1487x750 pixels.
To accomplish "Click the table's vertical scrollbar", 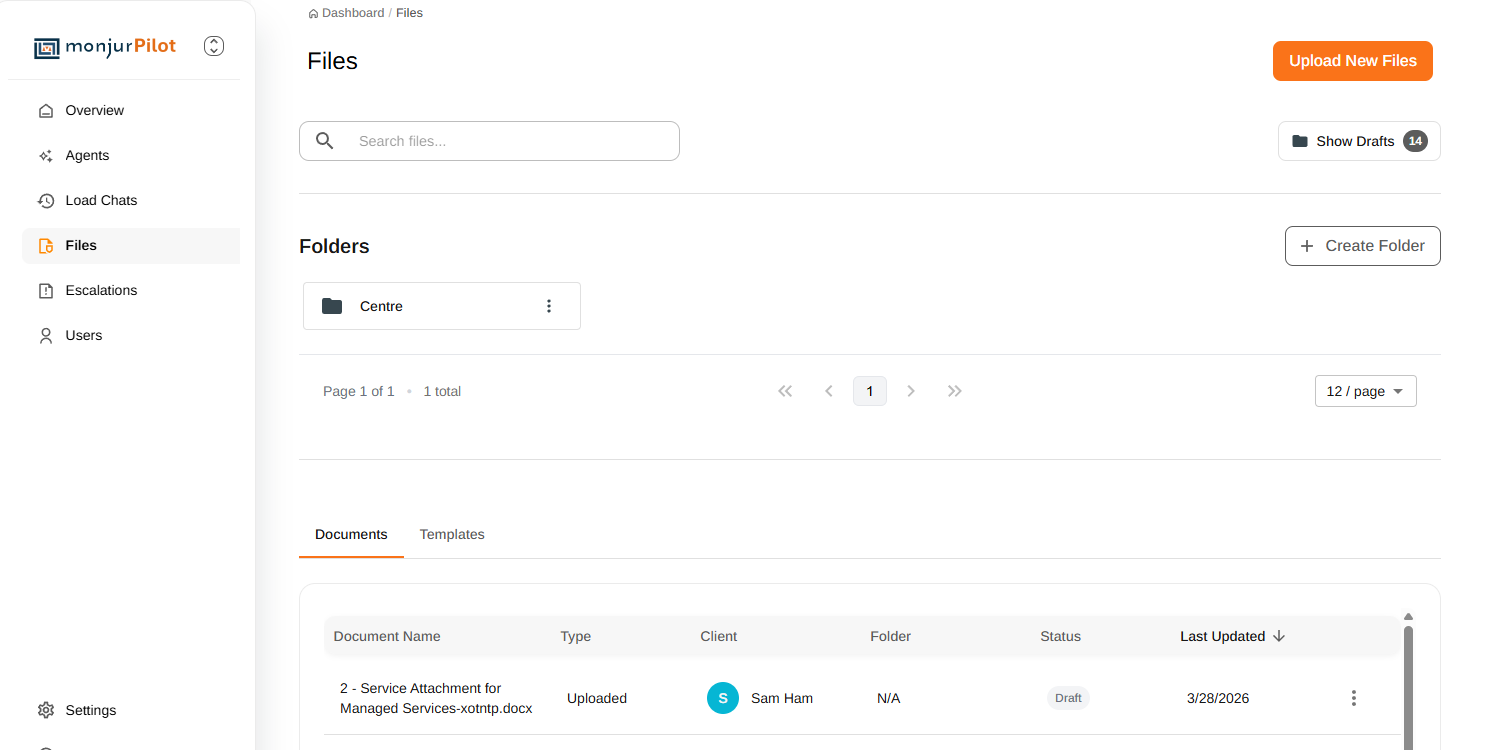I will tap(1408, 688).
